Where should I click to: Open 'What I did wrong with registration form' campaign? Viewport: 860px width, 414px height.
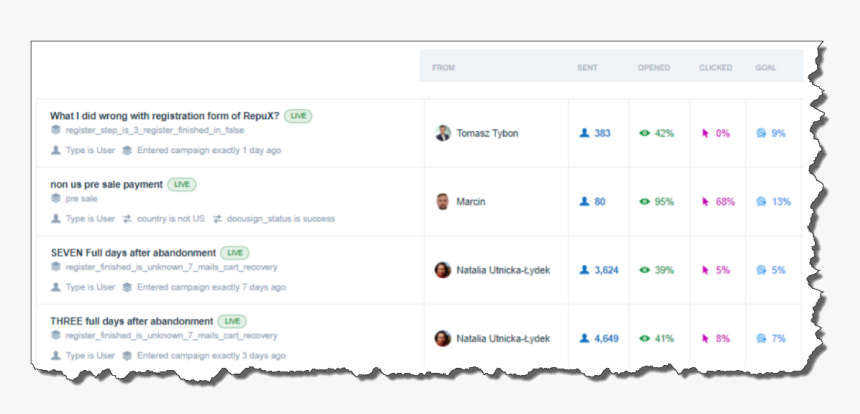pos(165,116)
